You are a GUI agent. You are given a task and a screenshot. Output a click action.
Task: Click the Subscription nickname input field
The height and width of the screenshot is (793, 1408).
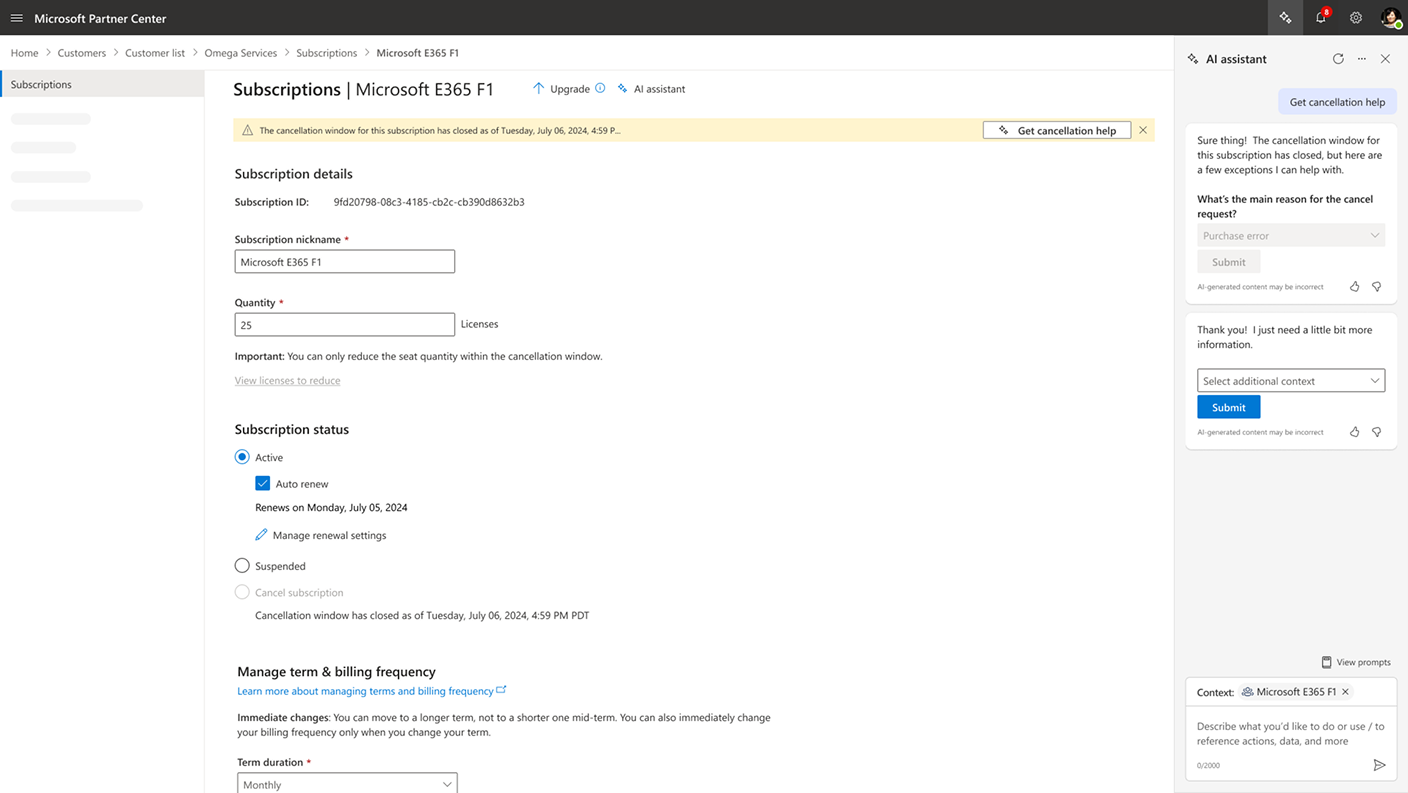coord(345,261)
